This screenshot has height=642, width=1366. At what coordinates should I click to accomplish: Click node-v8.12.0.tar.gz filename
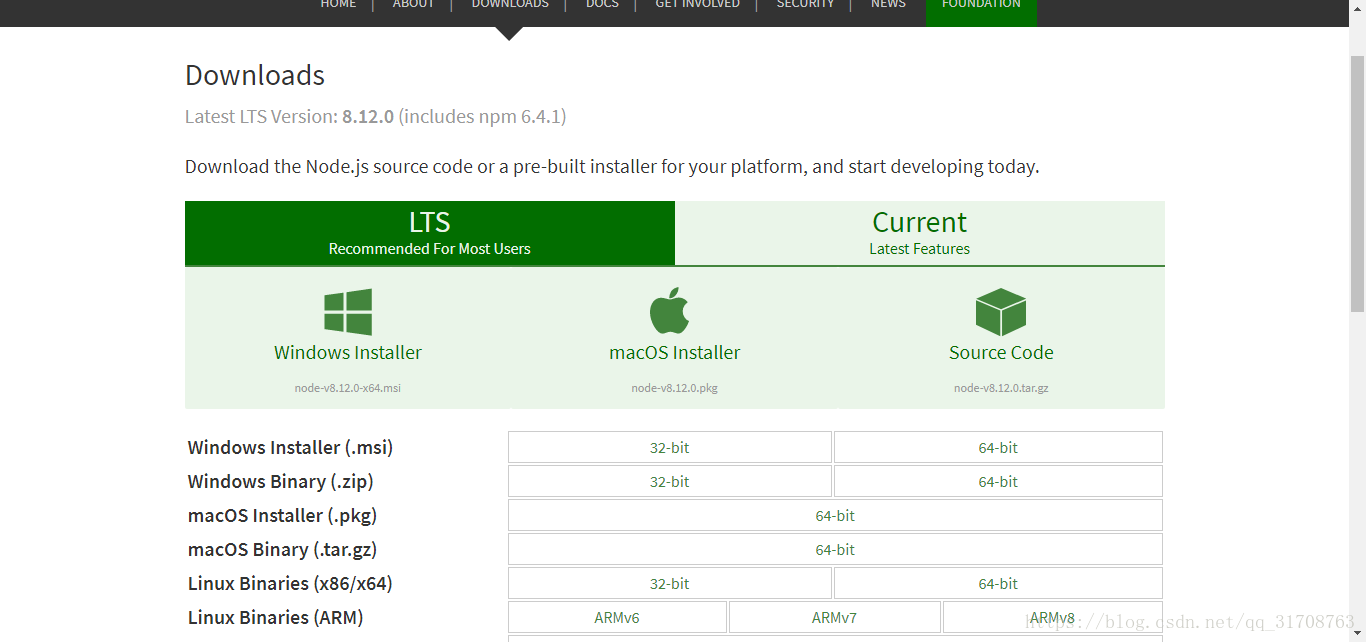pos(1001,388)
